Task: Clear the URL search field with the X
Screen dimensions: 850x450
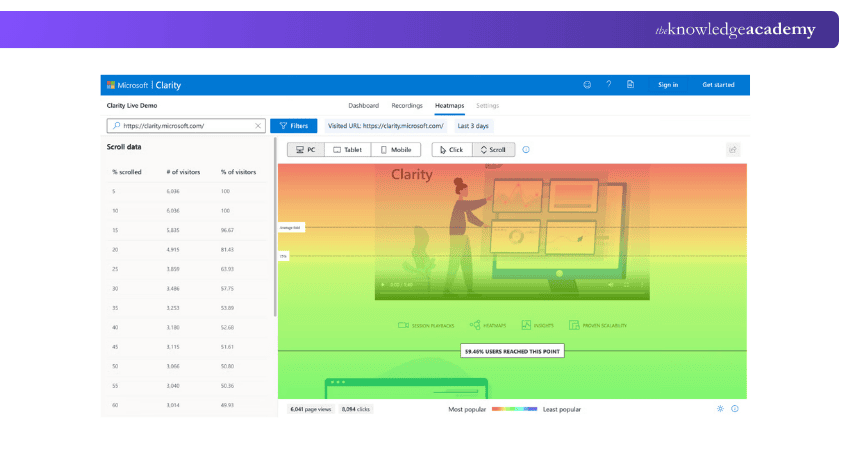Action: 258,126
